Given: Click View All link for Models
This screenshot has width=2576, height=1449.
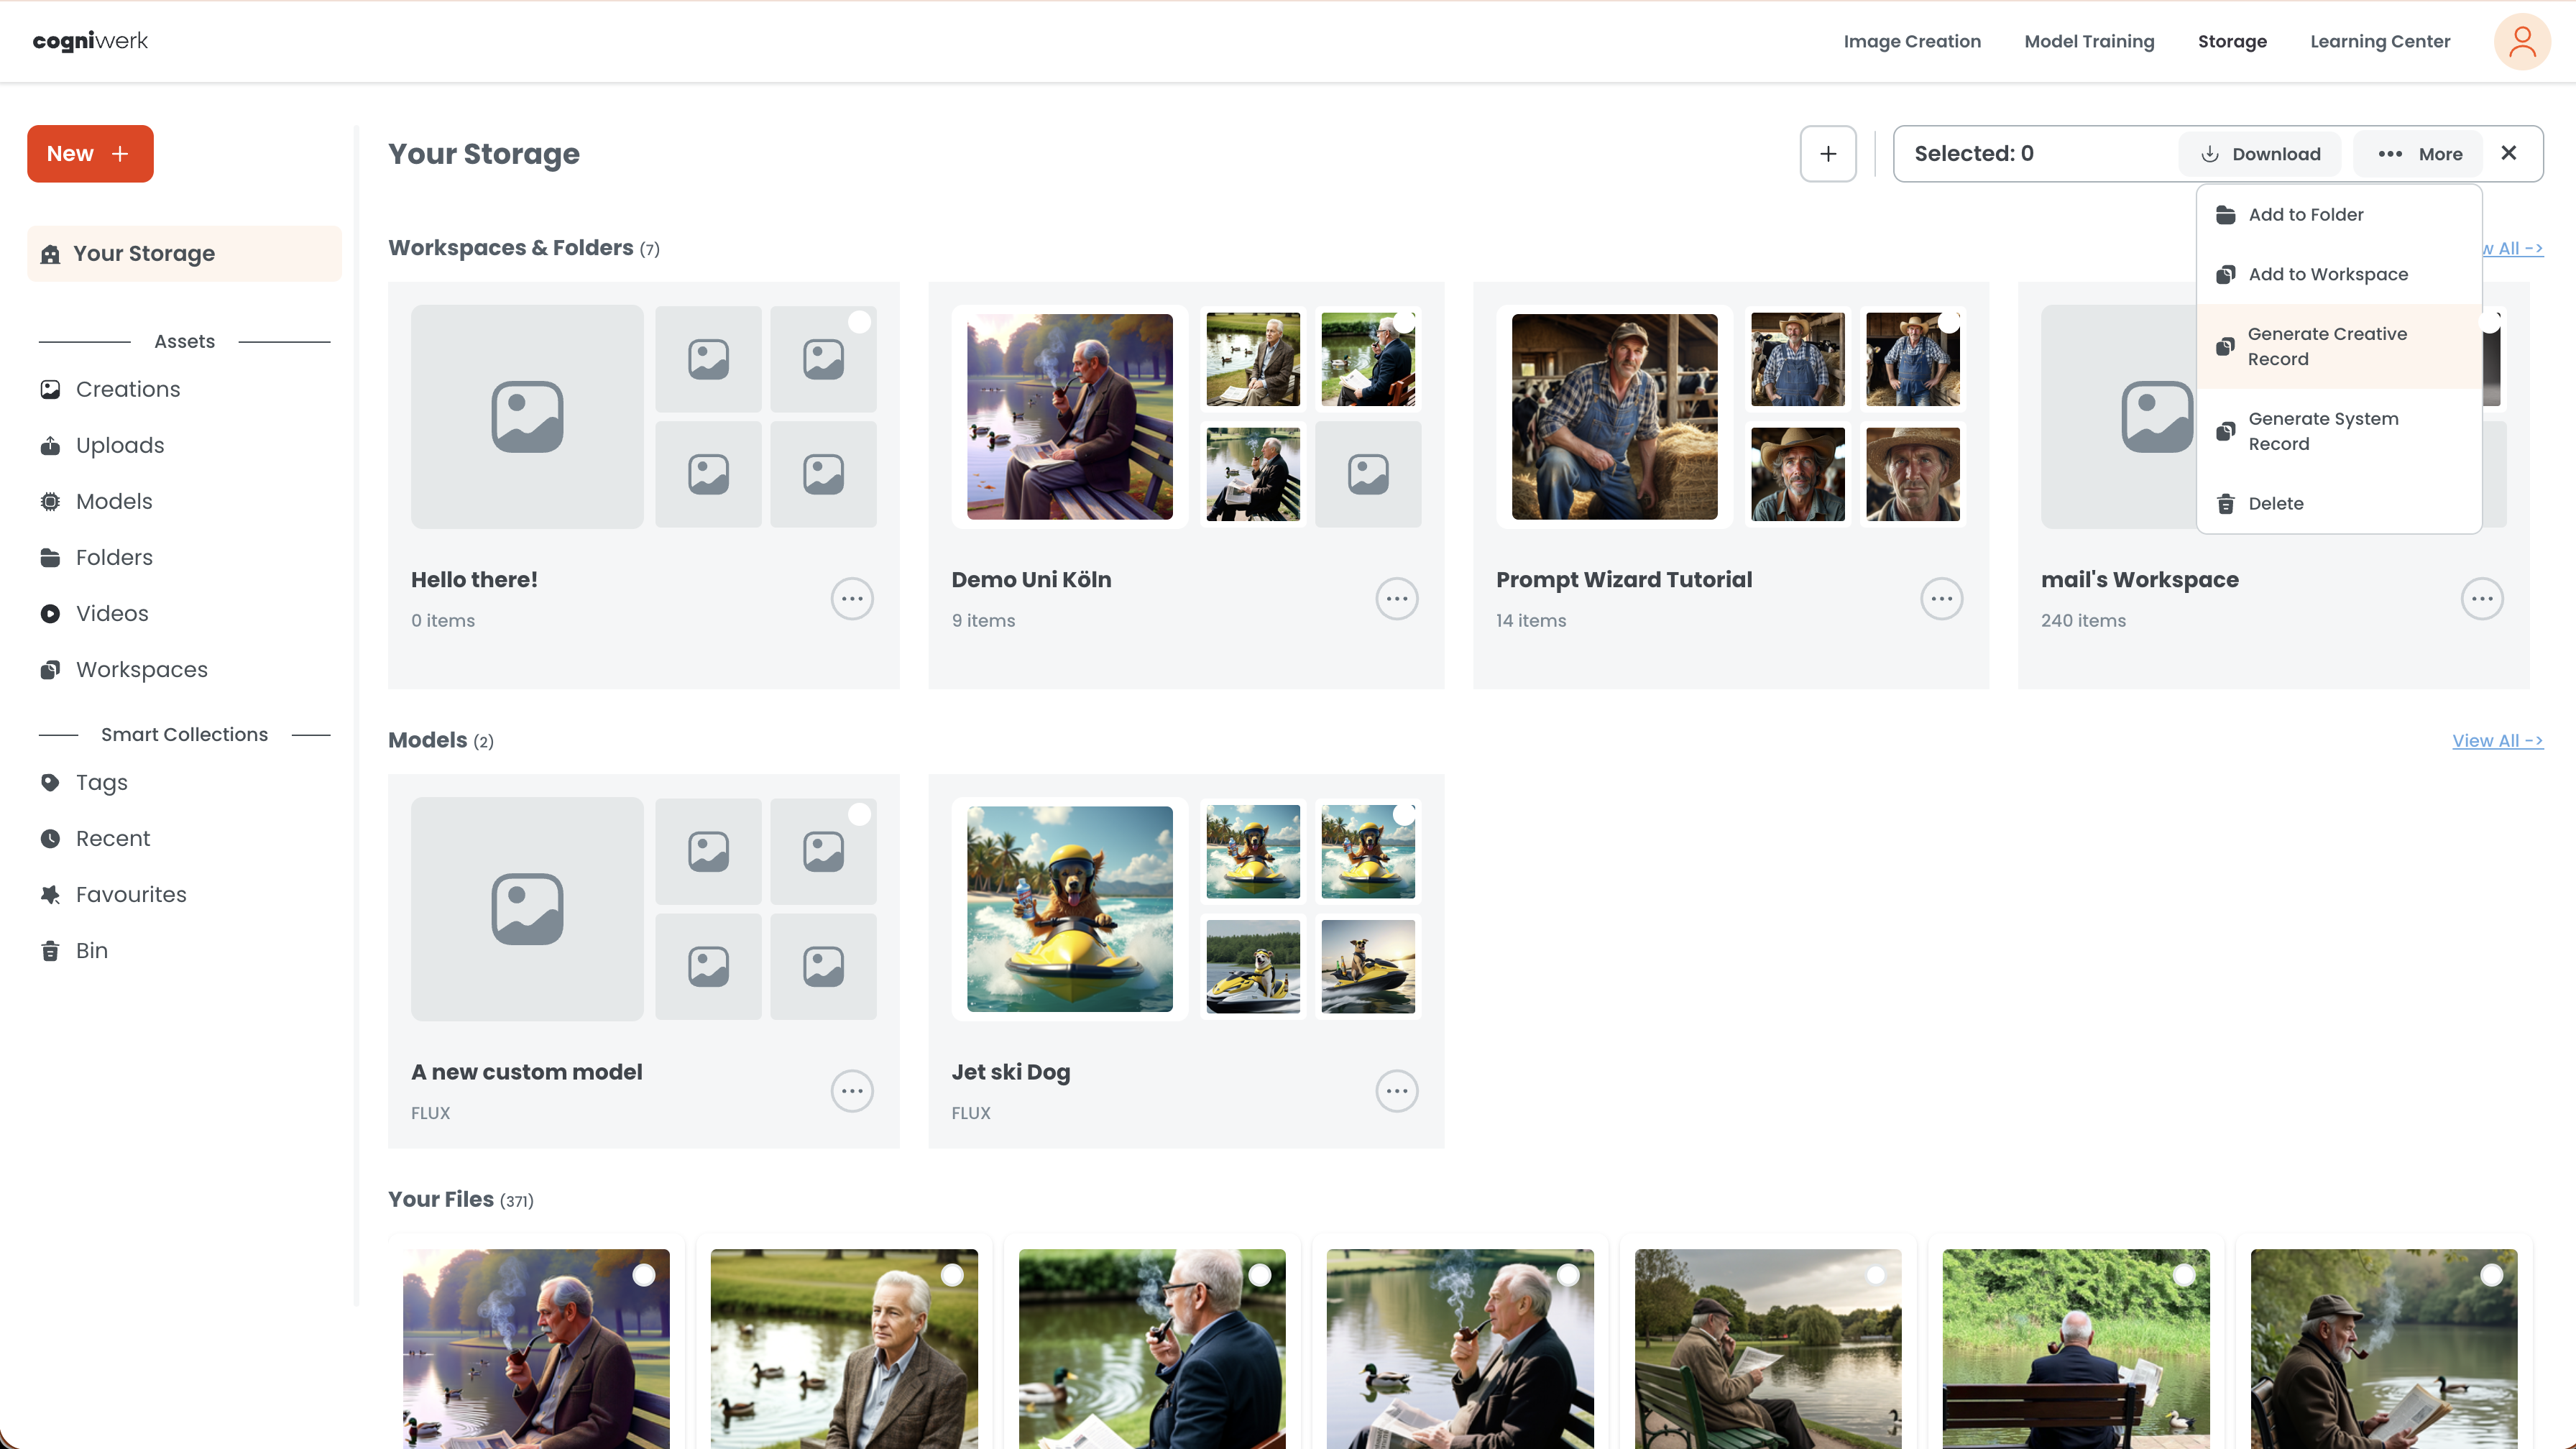Looking at the screenshot, I should coord(2496,740).
